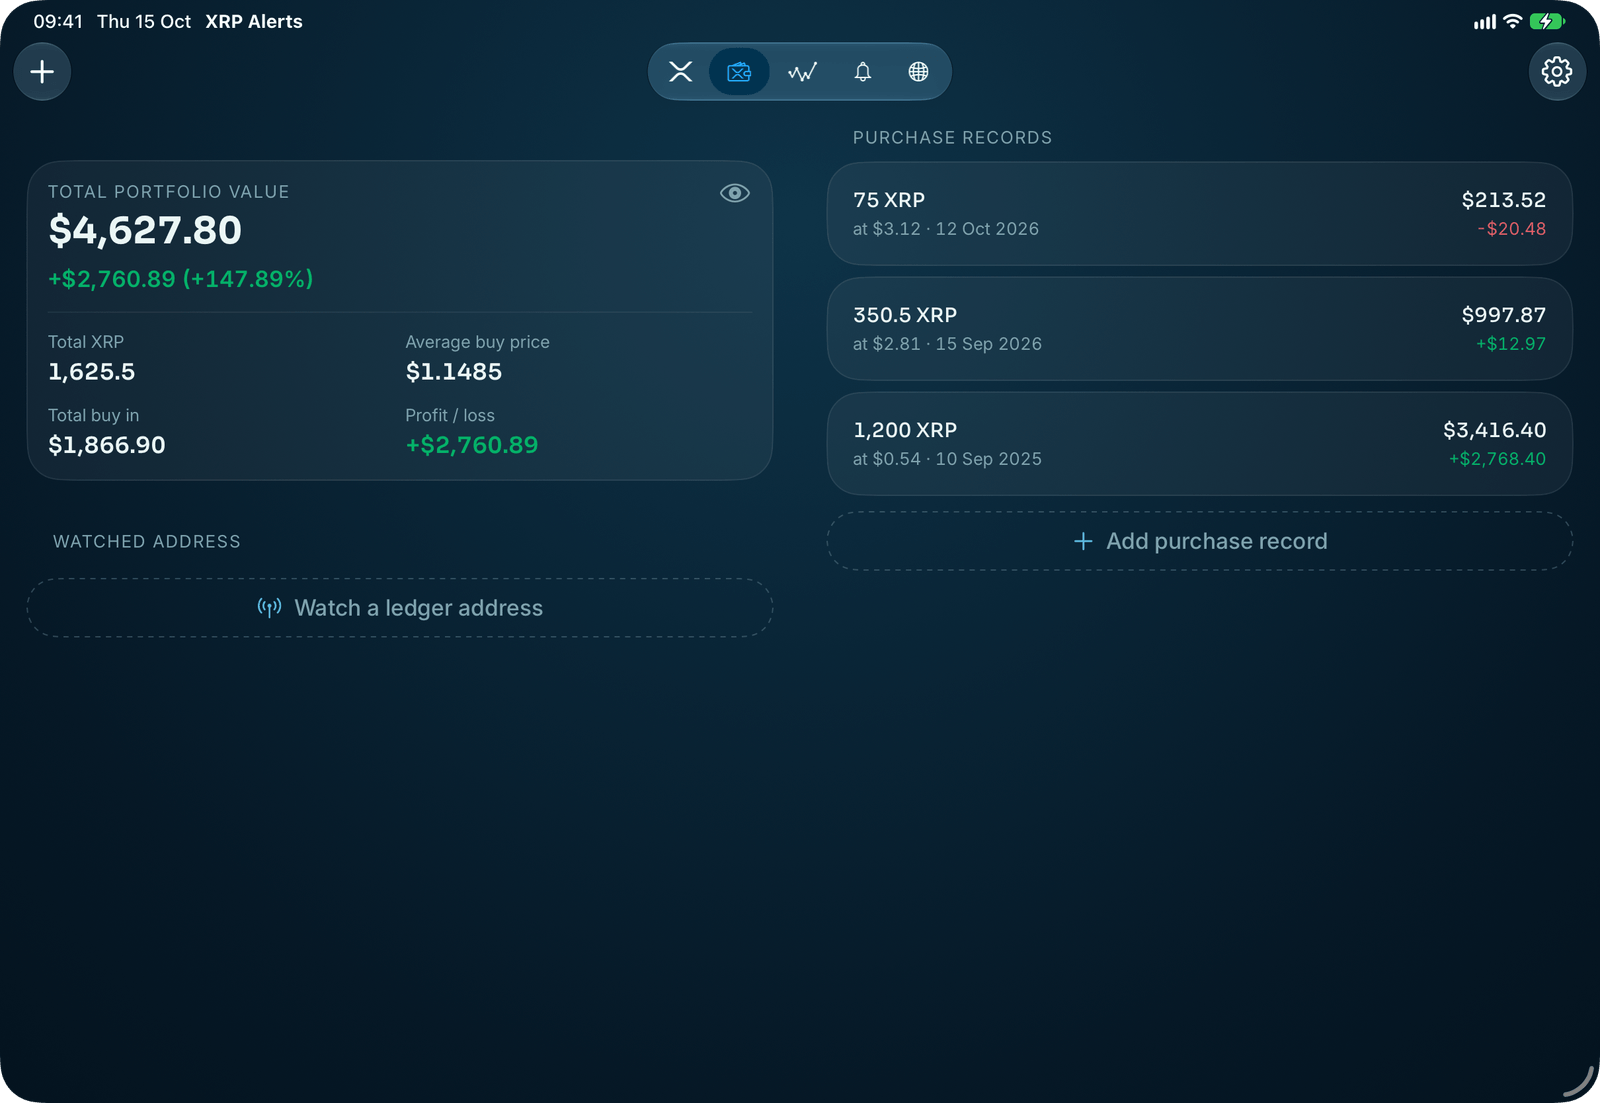Click Total XRP value 1,625.5

92,372
